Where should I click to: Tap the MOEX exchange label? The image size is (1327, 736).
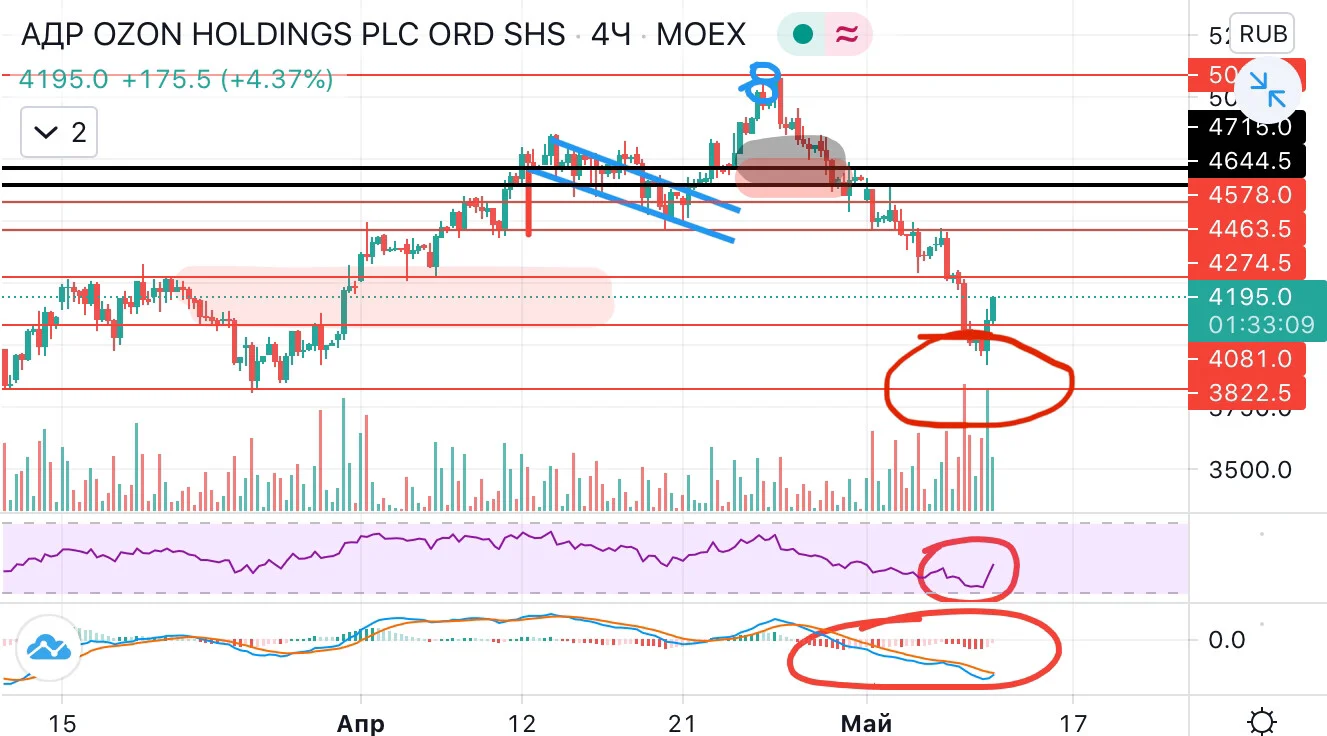coord(701,35)
